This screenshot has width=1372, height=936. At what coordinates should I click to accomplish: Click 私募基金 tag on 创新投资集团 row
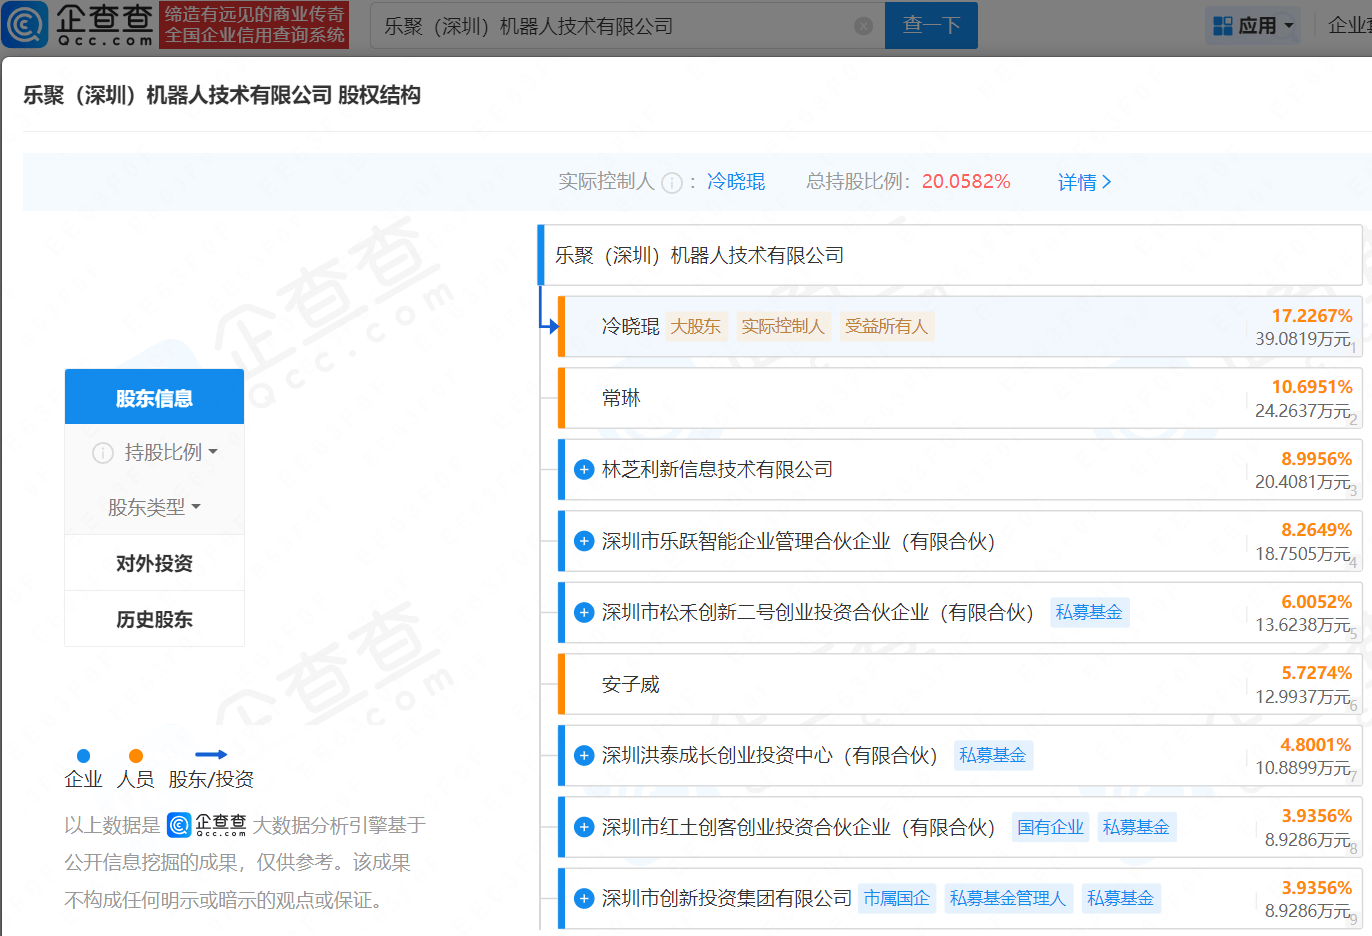tap(1120, 898)
